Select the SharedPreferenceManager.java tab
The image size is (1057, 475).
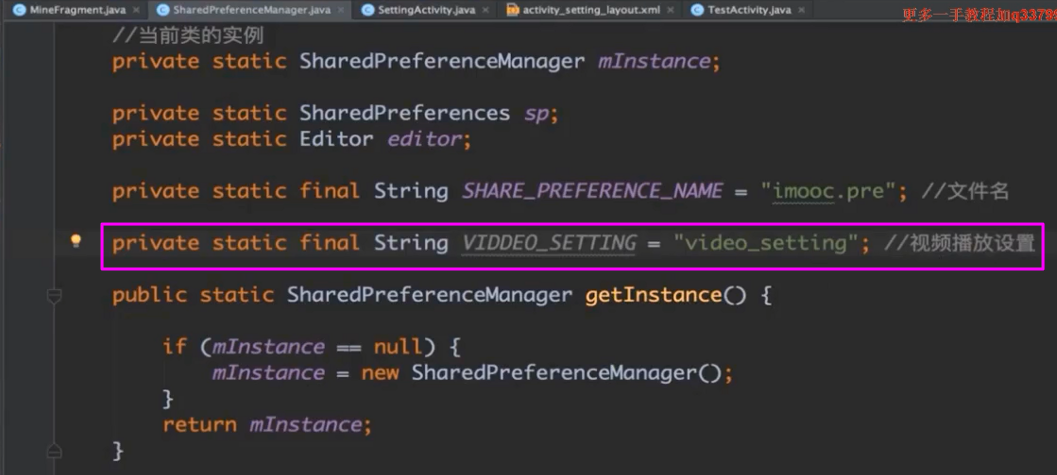click(x=251, y=10)
